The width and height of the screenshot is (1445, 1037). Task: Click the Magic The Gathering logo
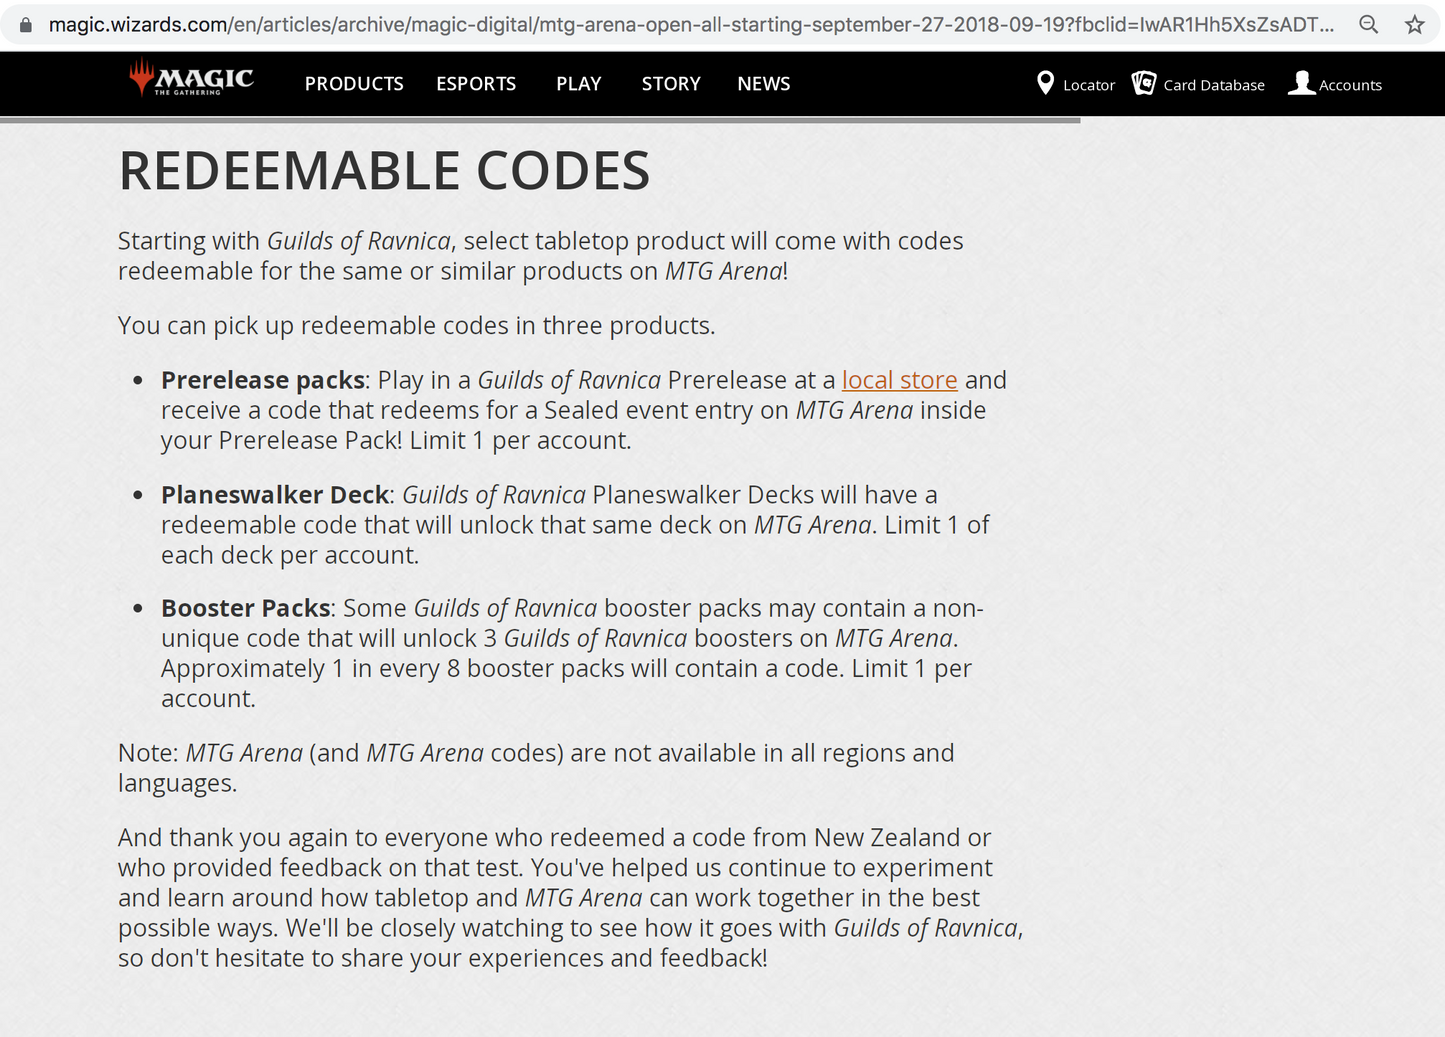coord(191,78)
